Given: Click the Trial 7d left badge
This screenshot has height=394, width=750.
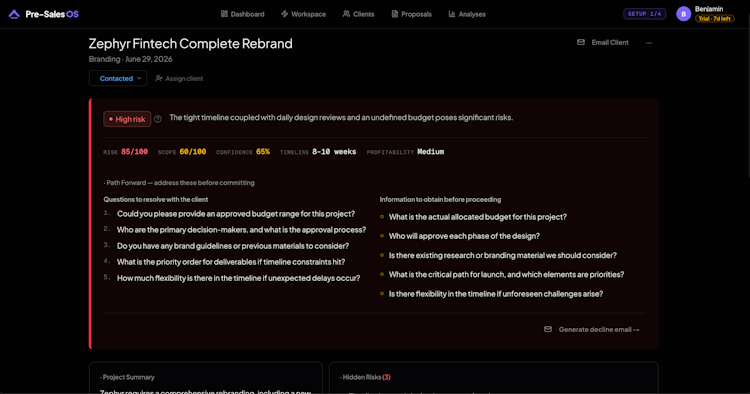Looking at the screenshot, I should click(x=715, y=19).
